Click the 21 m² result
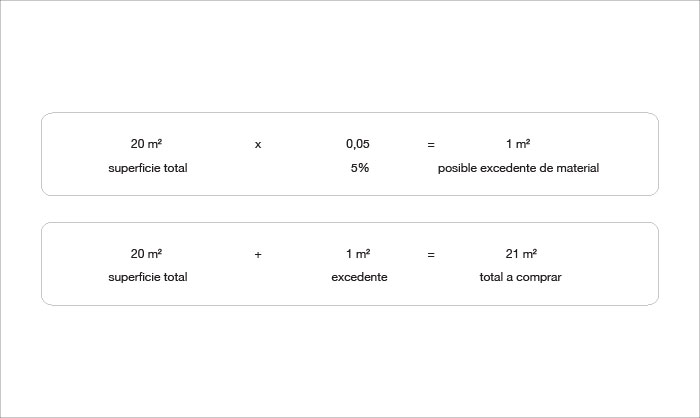700x418 pixels. pyautogui.click(x=521, y=254)
